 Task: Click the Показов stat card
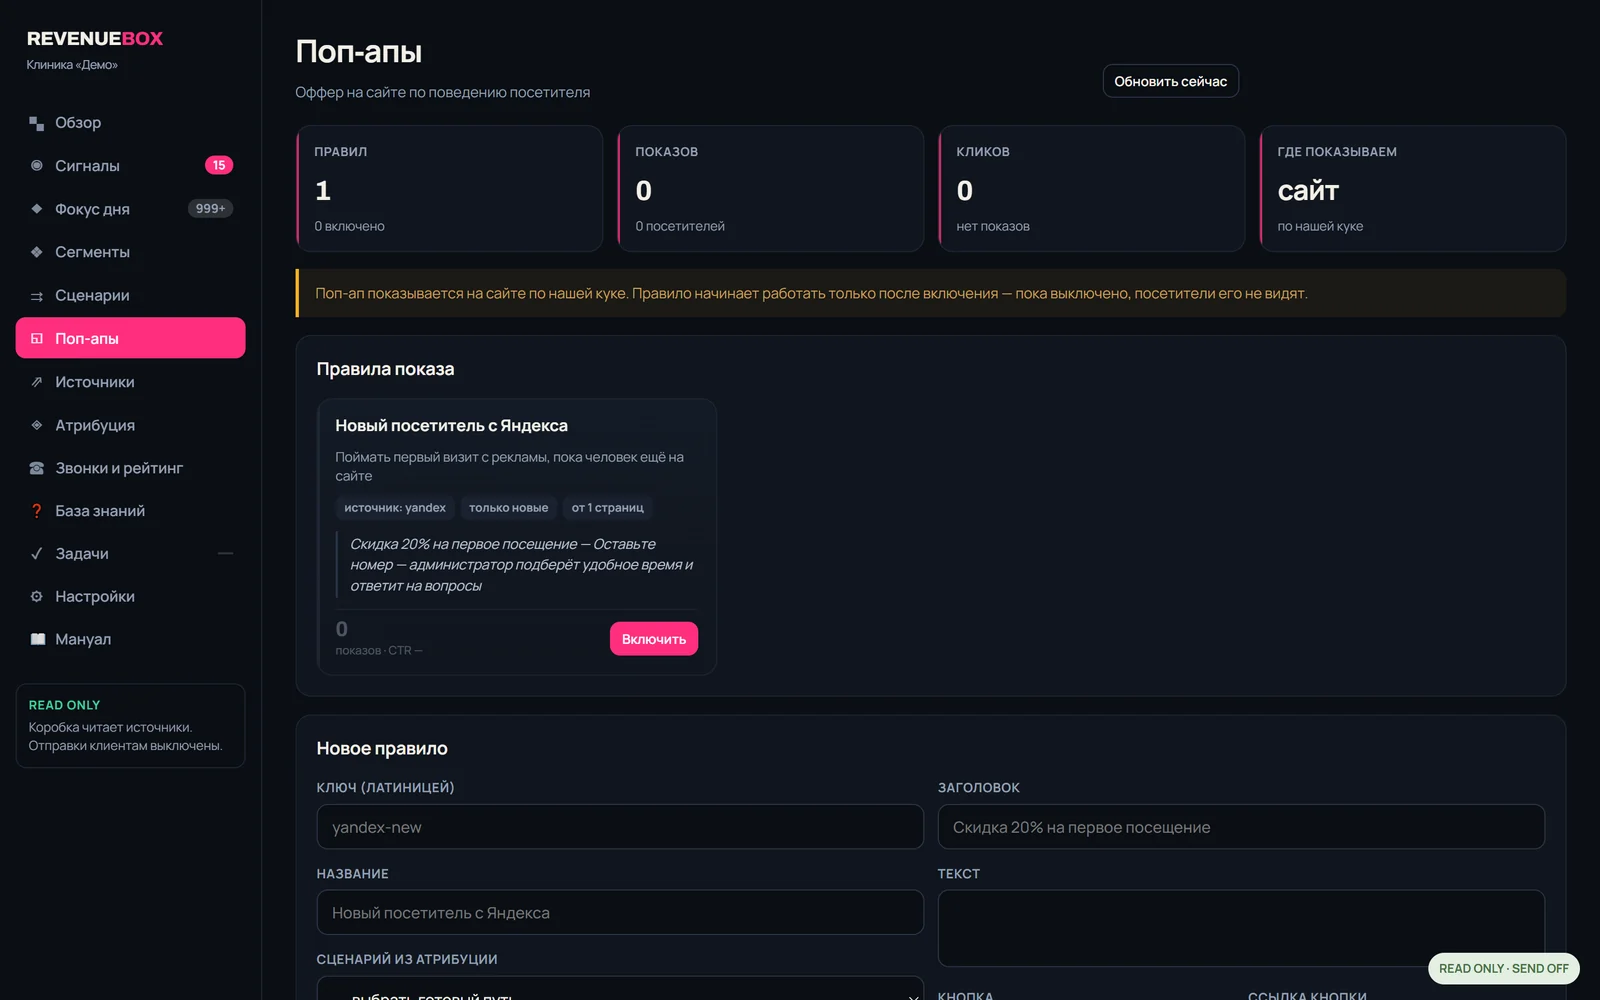point(771,189)
